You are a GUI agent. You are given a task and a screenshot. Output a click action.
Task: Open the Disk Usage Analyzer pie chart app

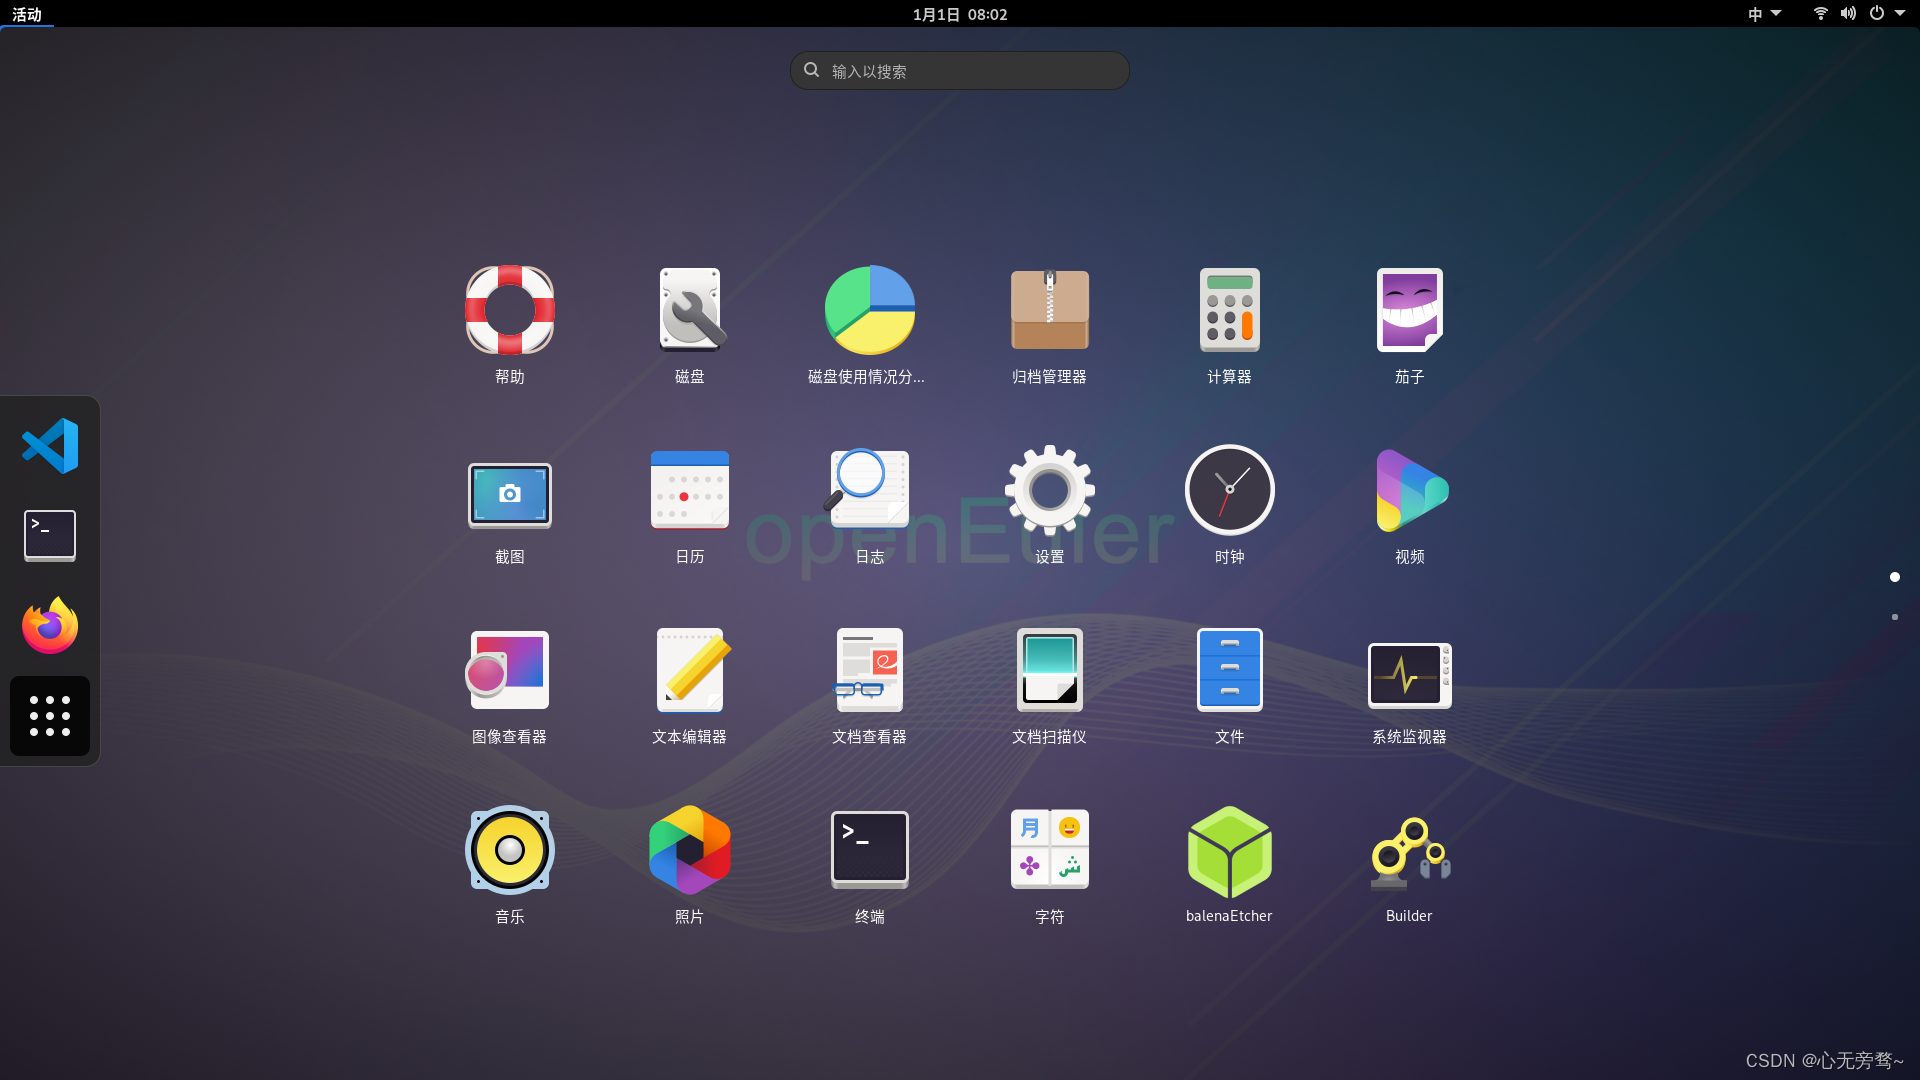click(x=869, y=311)
